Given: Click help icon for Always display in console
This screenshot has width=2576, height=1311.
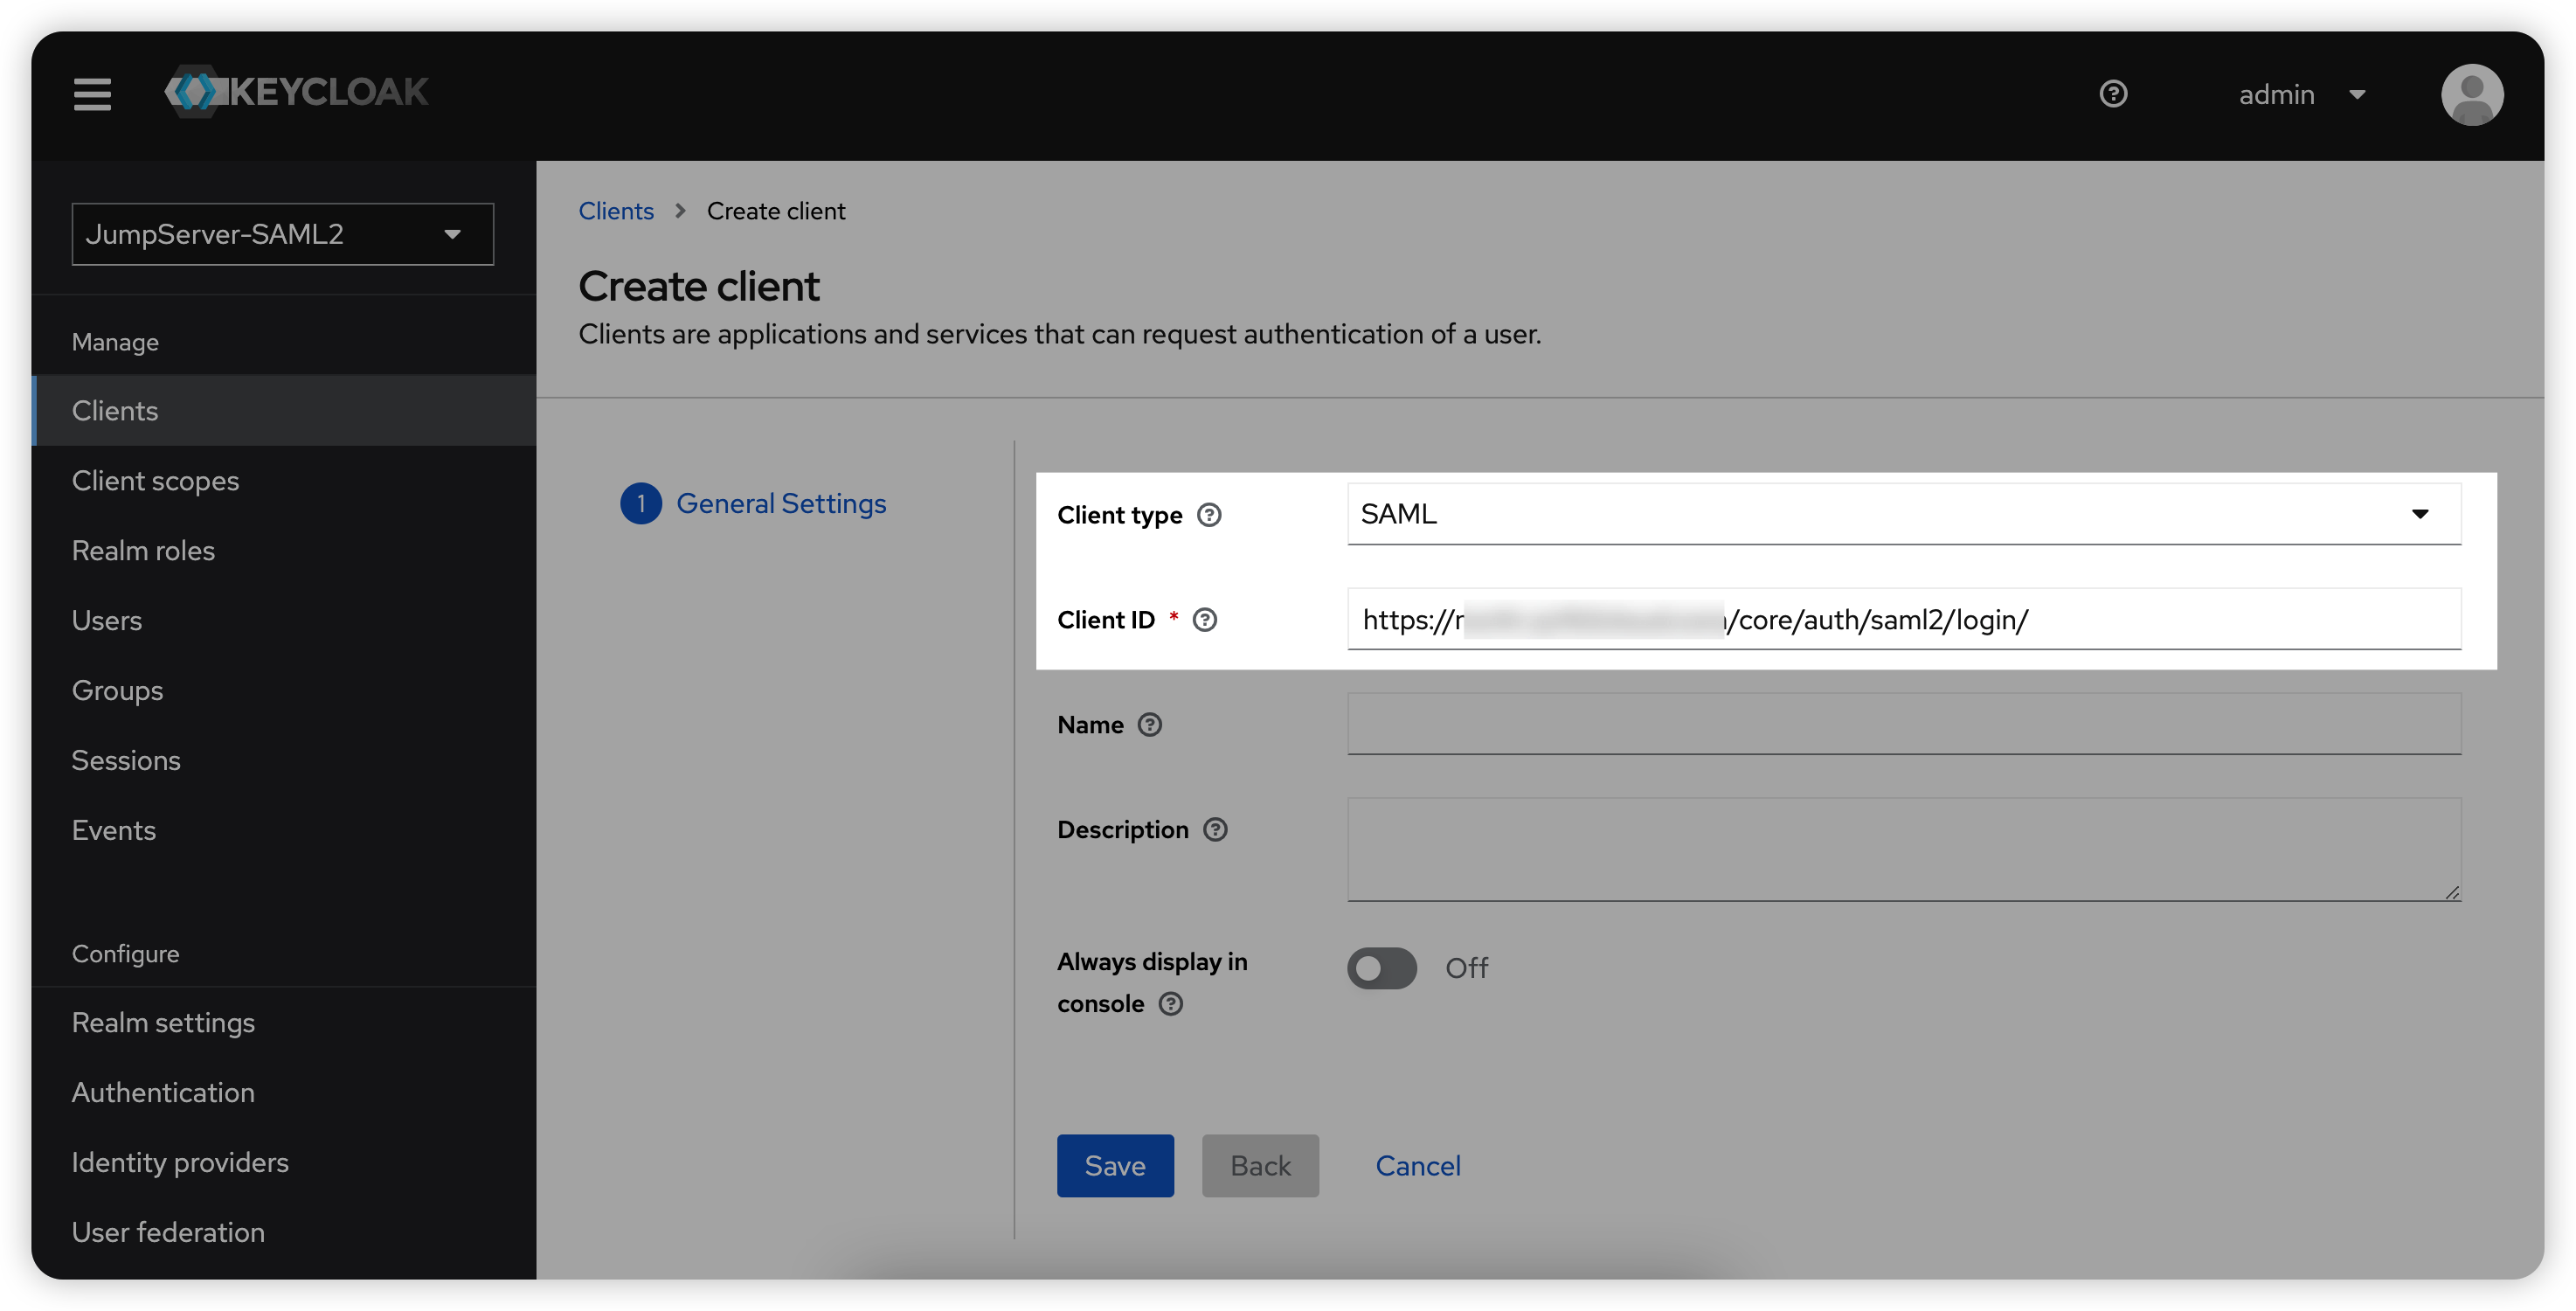Looking at the screenshot, I should (x=1170, y=1004).
